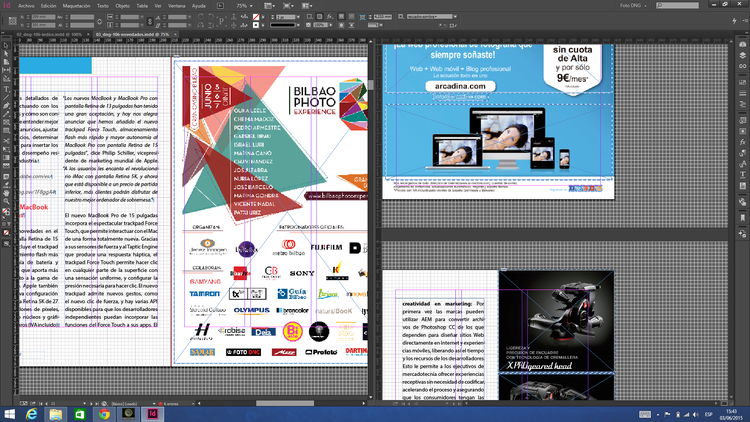Open the Ayuda menu
Viewport: 750px width, 422px height.
pos(199,6)
